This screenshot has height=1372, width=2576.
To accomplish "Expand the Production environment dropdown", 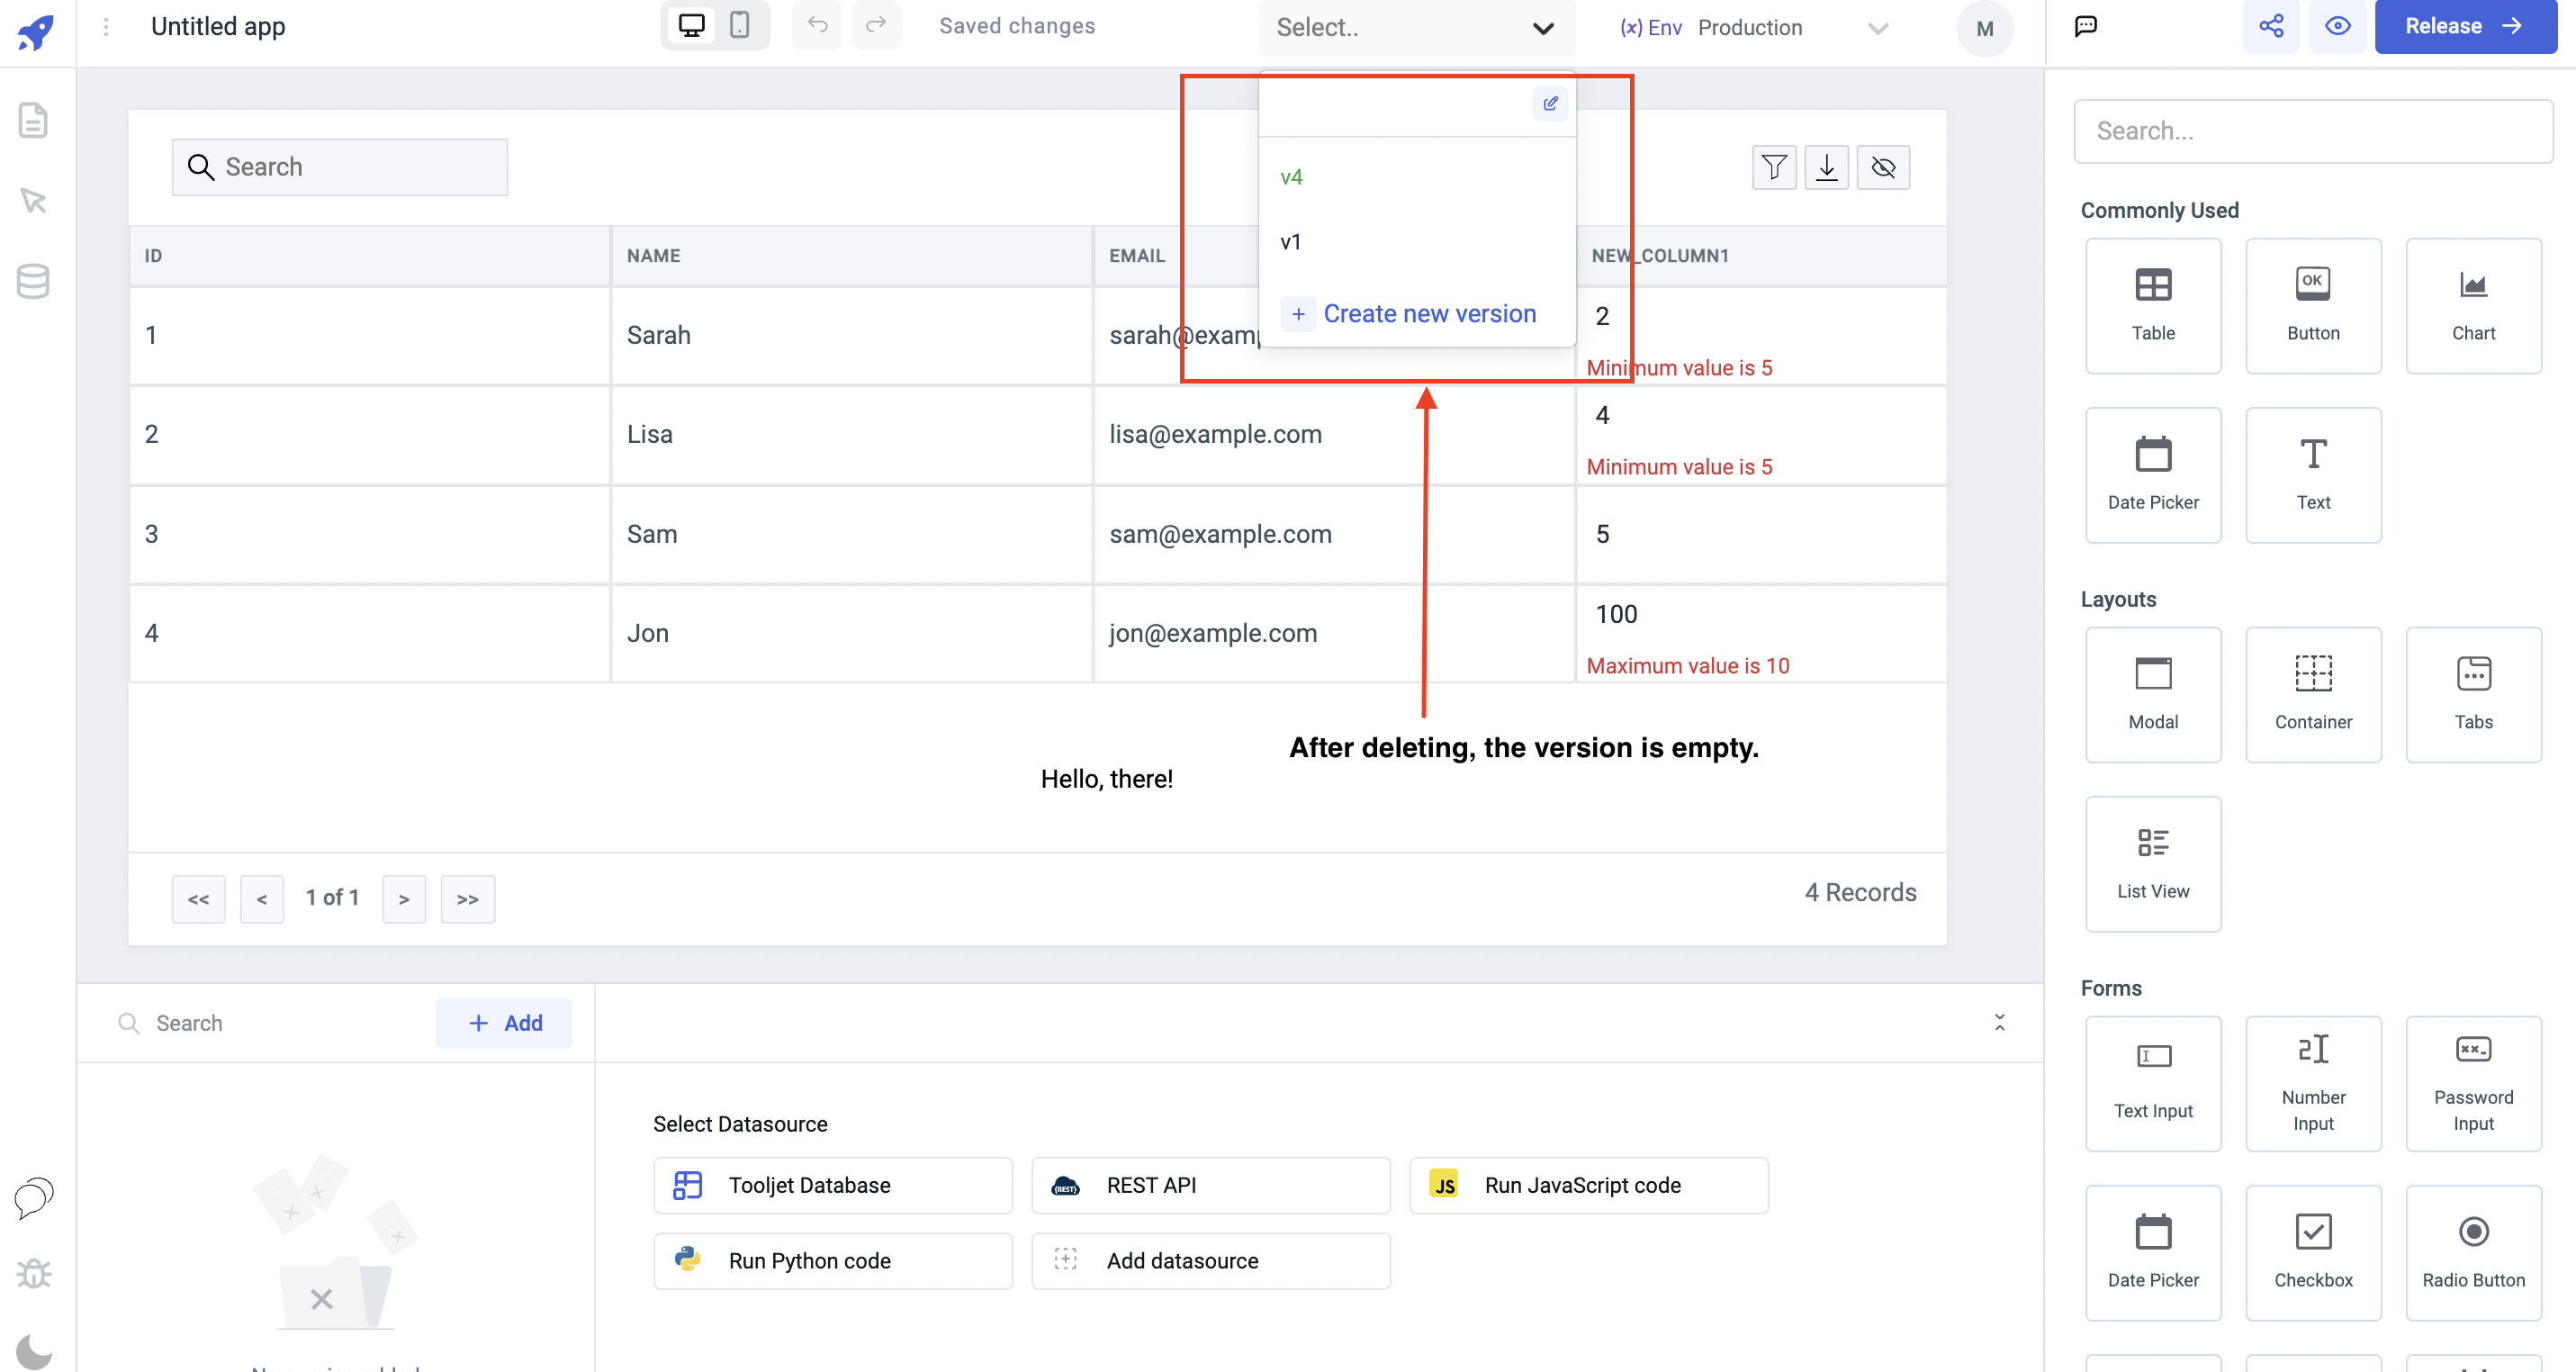I will coord(1877,27).
